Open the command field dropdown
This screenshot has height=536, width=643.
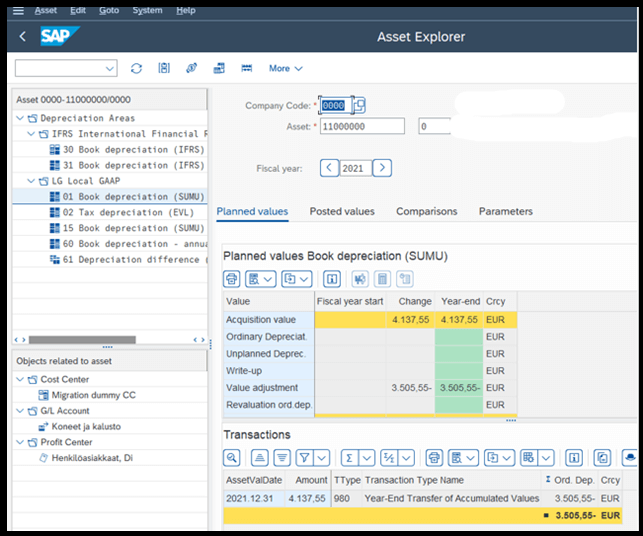109,68
